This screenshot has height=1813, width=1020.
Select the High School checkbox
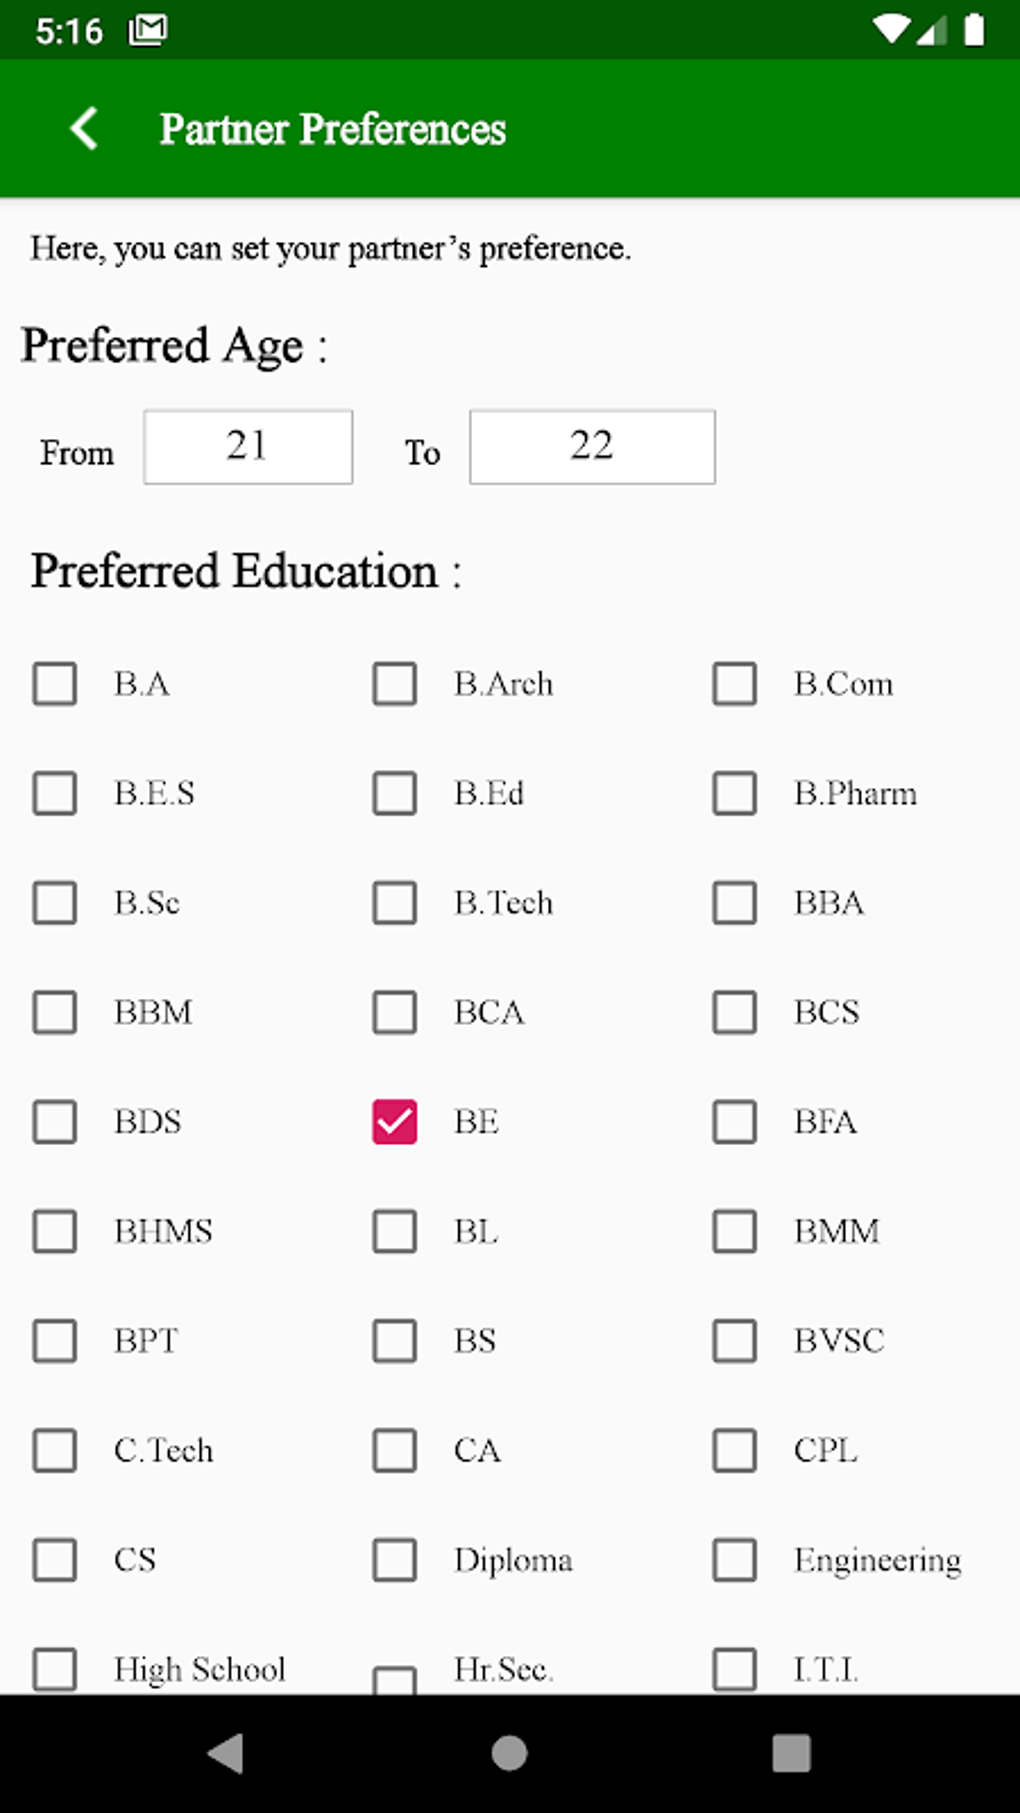click(x=55, y=1668)
